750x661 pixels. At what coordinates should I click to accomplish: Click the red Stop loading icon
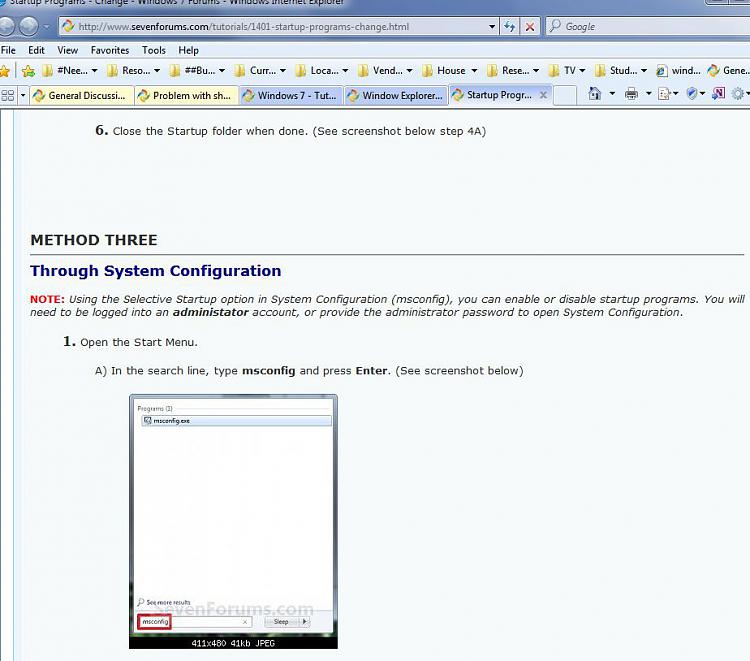(530, 27)
